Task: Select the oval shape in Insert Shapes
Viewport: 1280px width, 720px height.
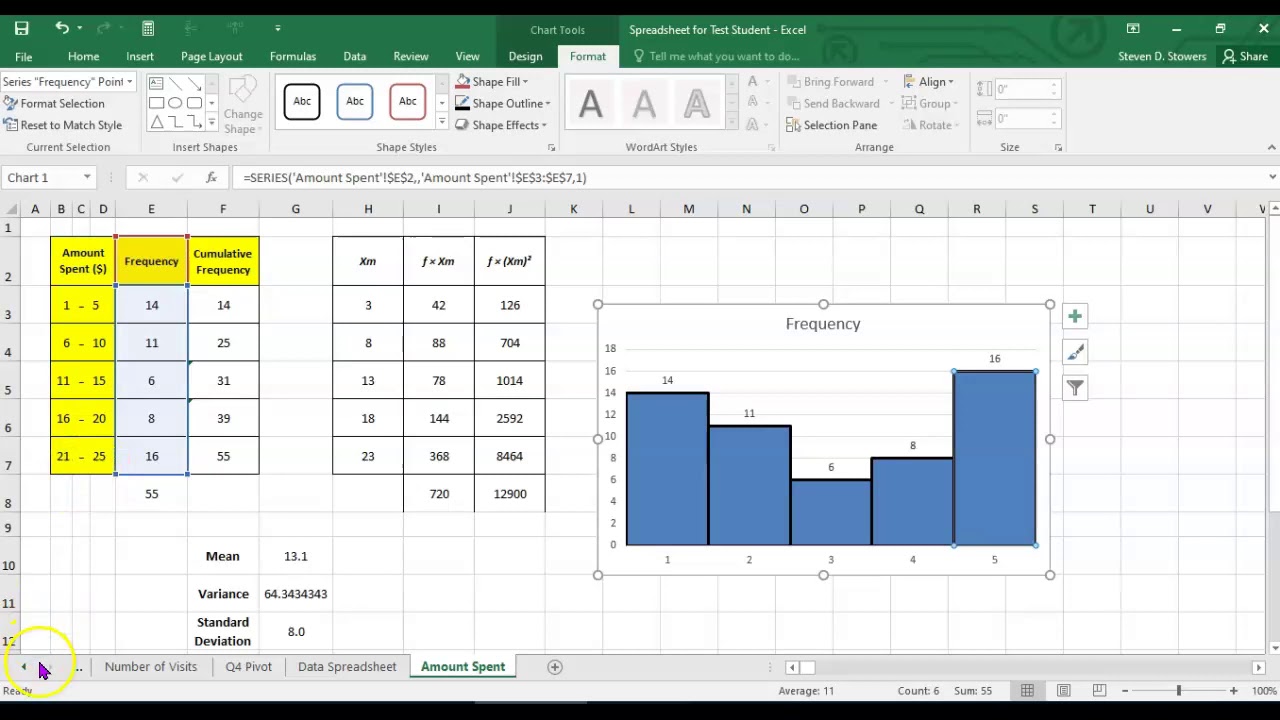Action: tap(175, 102)
